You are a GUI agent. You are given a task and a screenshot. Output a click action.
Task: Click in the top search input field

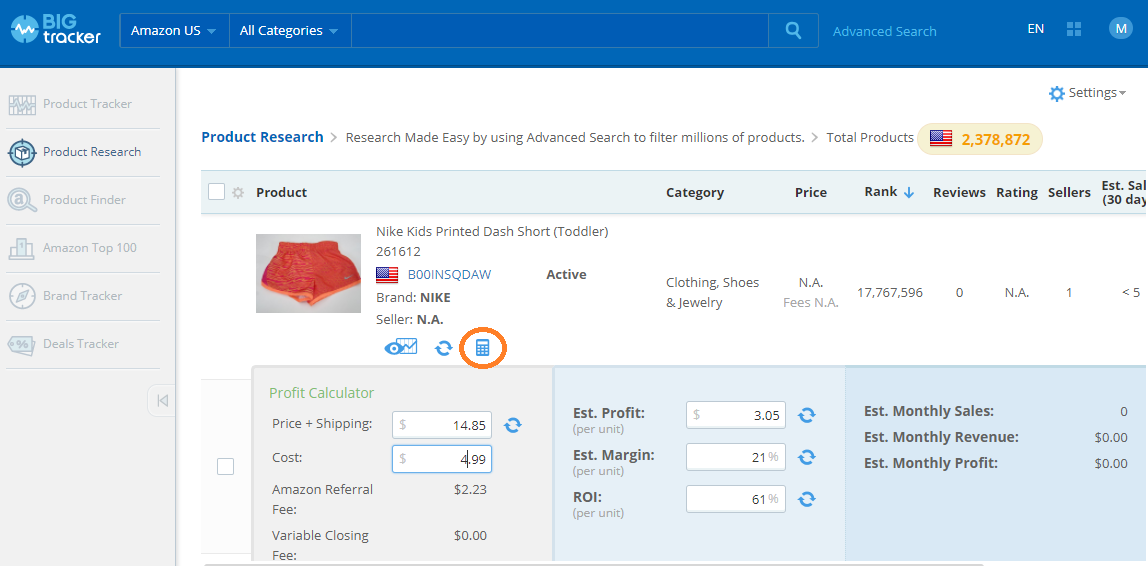(x=559, y=31)
